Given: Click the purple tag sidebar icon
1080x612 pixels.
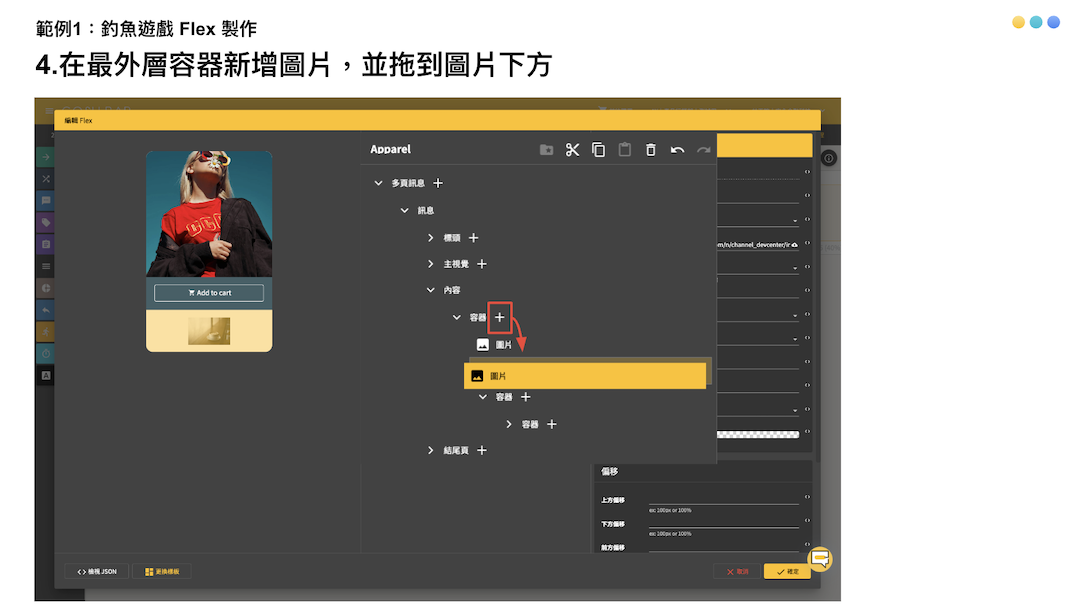Looking at the screenshot, I should [45, 222].
